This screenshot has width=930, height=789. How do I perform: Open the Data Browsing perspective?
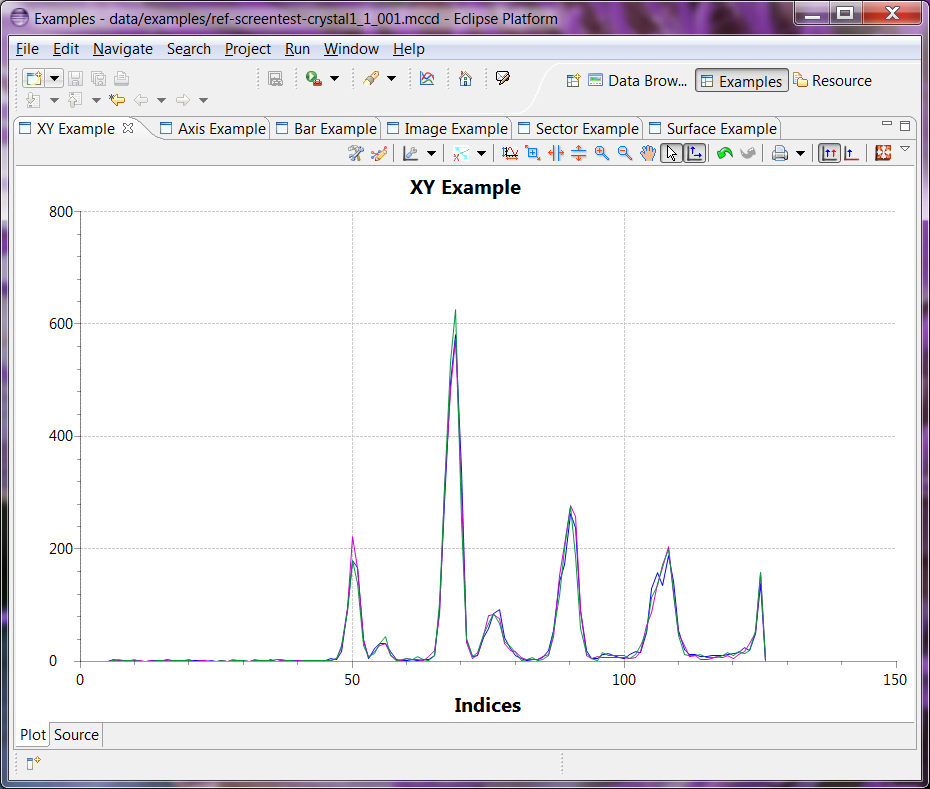pyautogui.click(x=636, y=81)
